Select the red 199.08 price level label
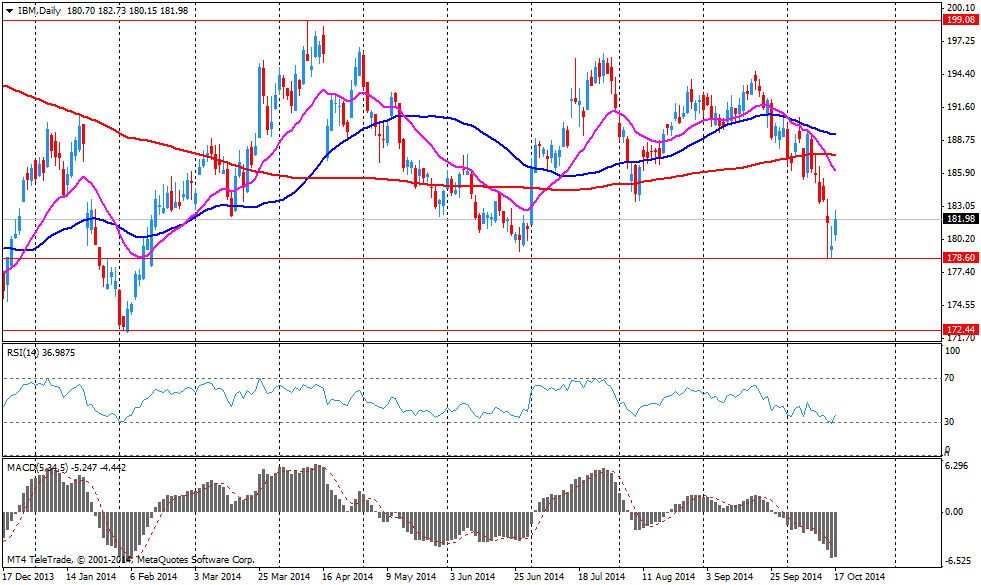Viewport: 981px width, 585px height. (960, 19)
